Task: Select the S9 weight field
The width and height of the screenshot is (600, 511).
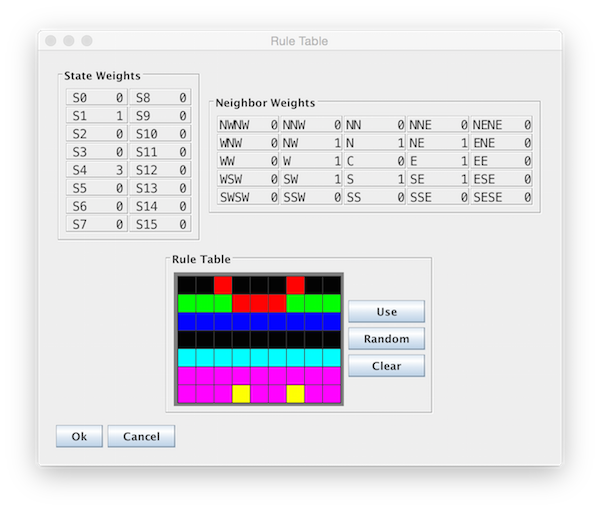Action: coord(160,116)
